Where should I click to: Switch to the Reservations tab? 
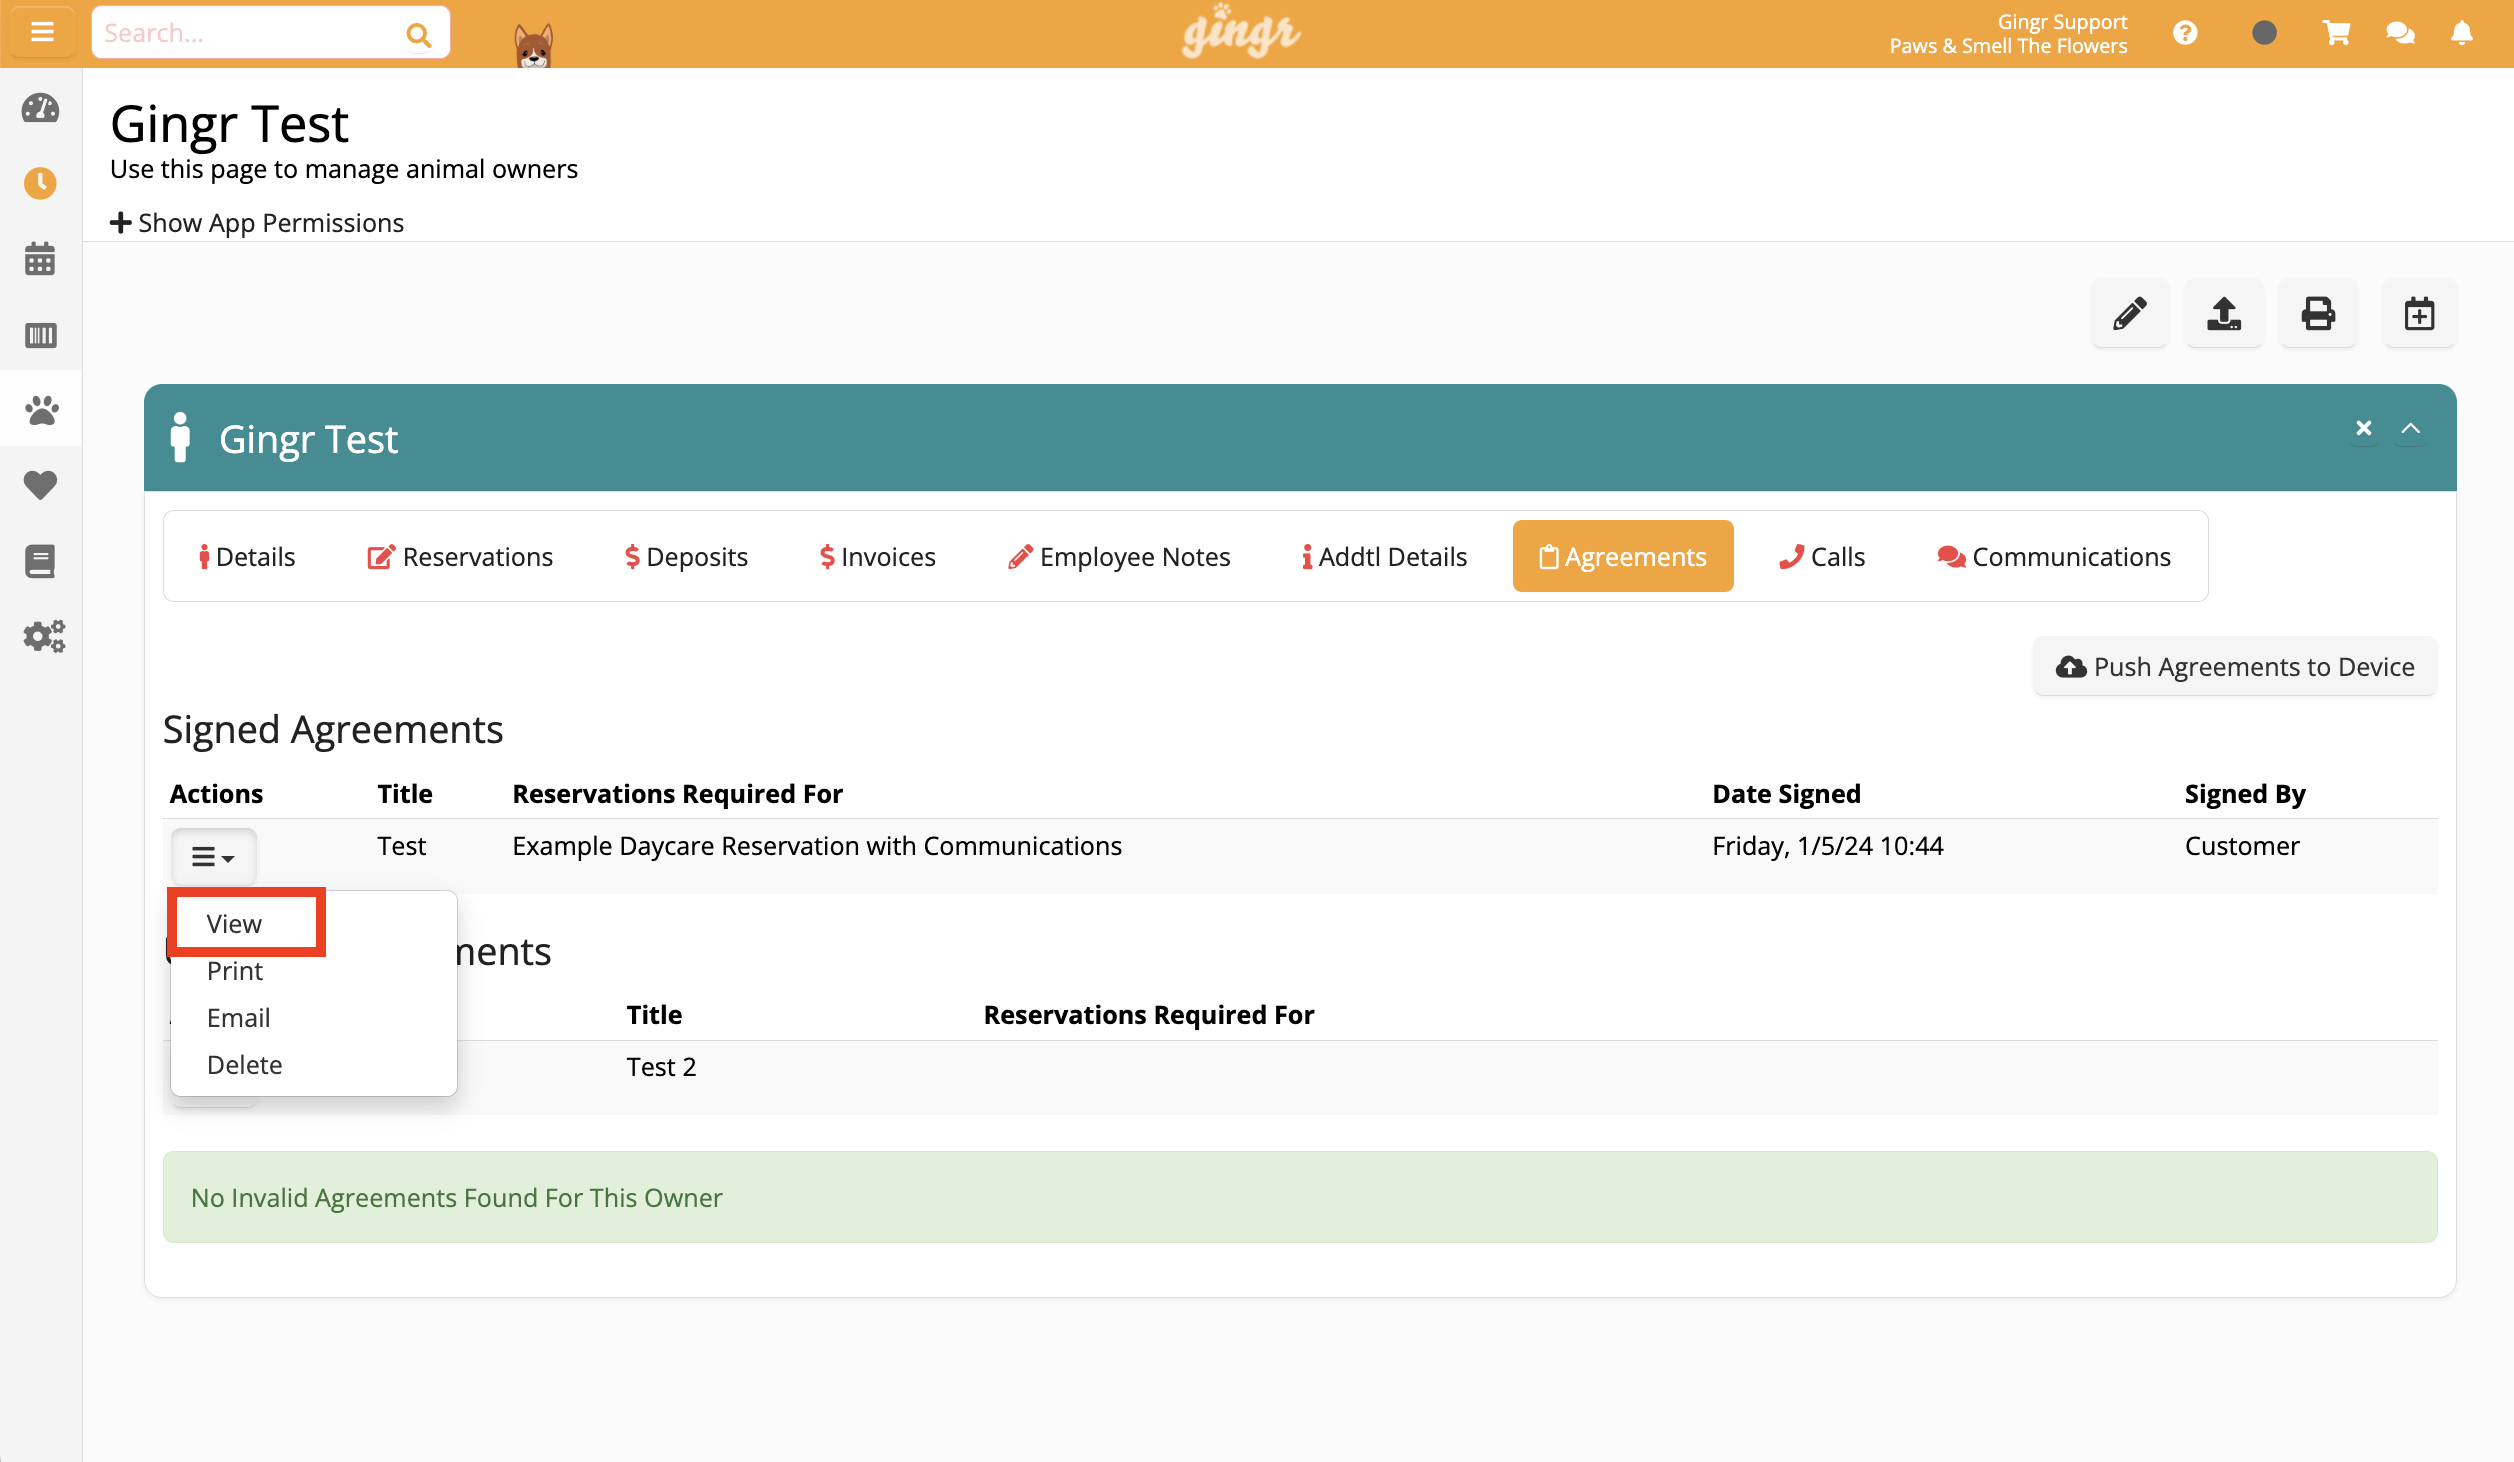pyautogui.click(x=460, y=556)
